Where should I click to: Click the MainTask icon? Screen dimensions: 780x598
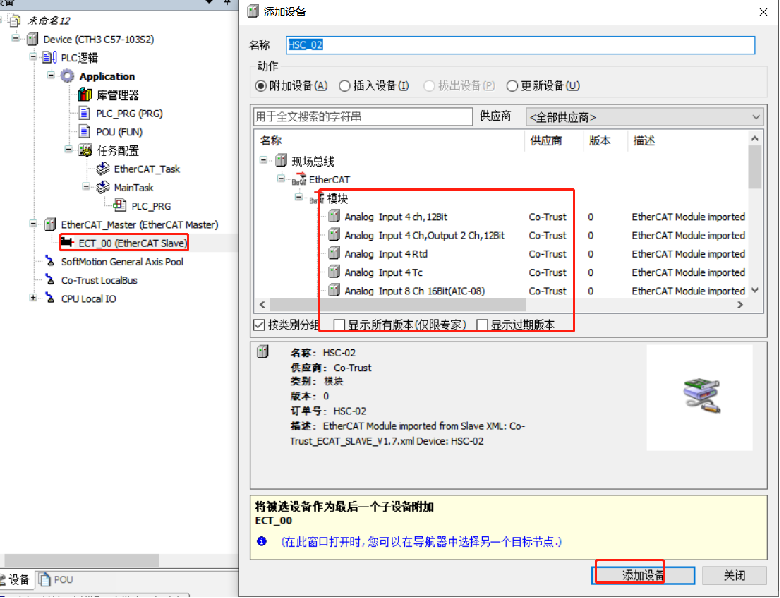(102, 188)
